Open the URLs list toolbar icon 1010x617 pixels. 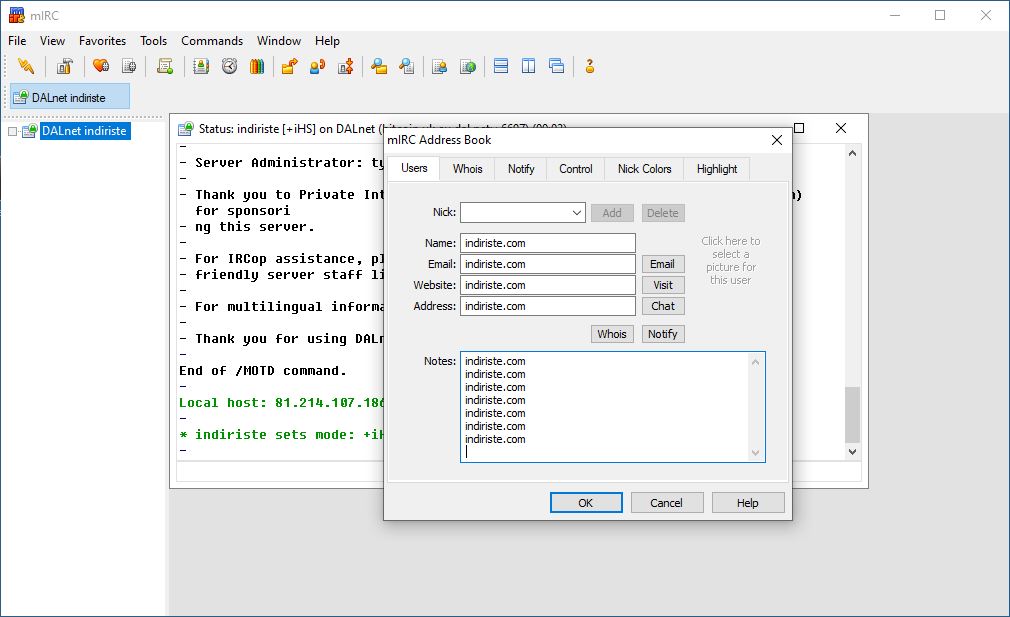pyautogui.click(x=468, y=66)
